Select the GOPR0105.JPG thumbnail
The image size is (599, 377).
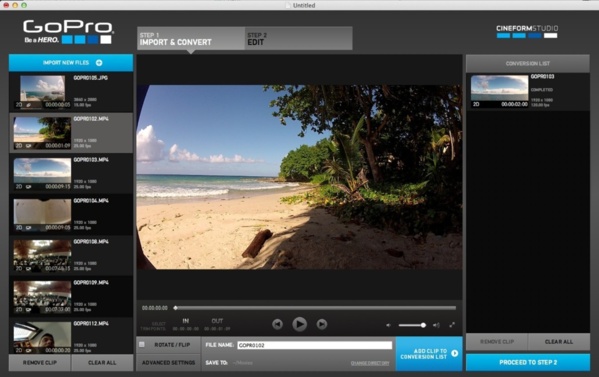(x=42, y=91)
